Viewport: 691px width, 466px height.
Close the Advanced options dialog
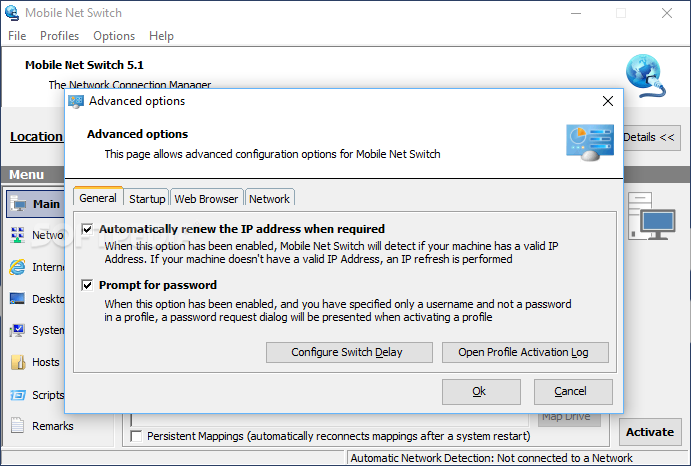tap(608, 101)
